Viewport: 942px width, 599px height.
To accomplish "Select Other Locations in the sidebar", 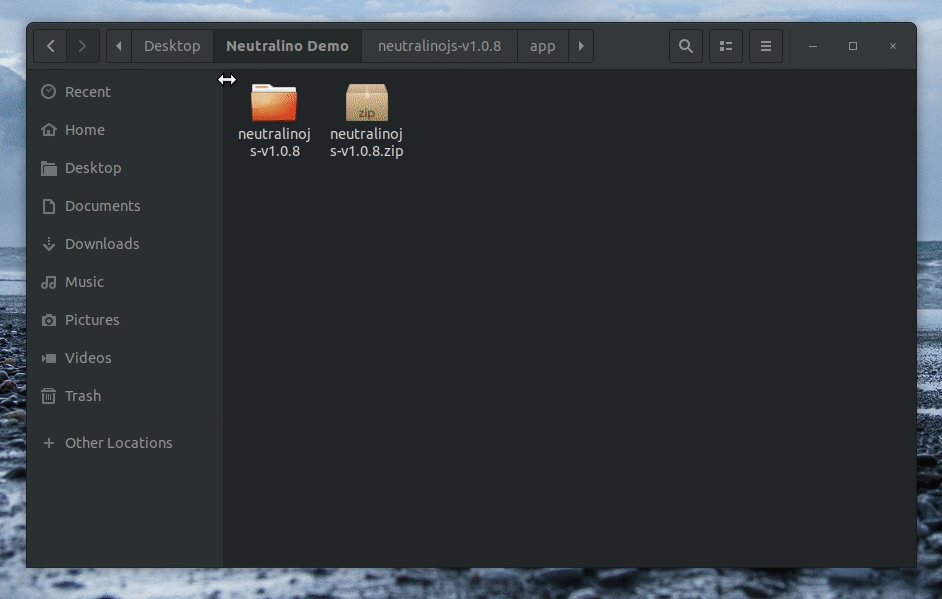I will coord(125,443).
